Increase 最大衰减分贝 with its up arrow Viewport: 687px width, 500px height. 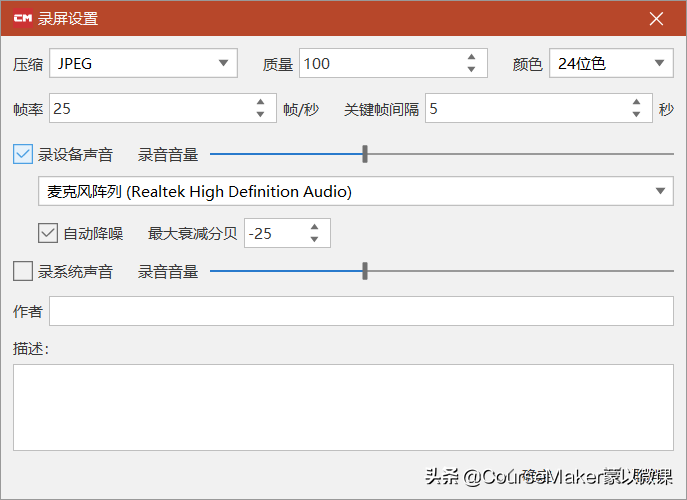click(x=314, y=227)
